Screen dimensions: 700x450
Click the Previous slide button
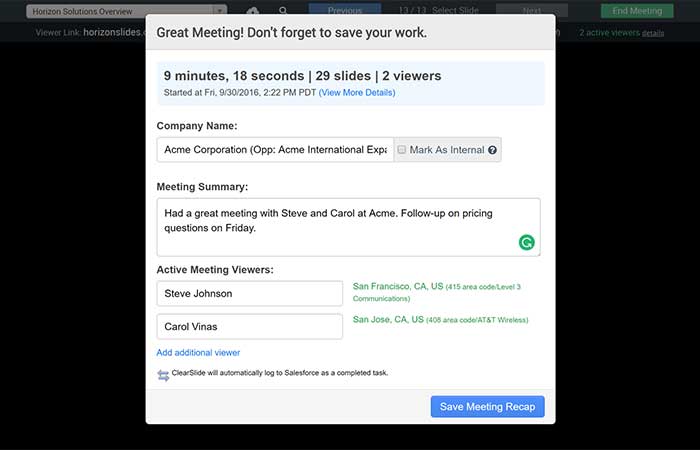pos(345,10)
